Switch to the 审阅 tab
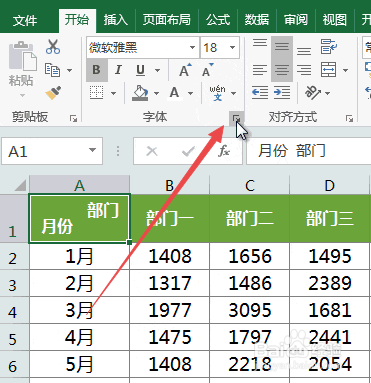Image resolution: width=371 pixels, height=383 pixels. tap(296, 20)
